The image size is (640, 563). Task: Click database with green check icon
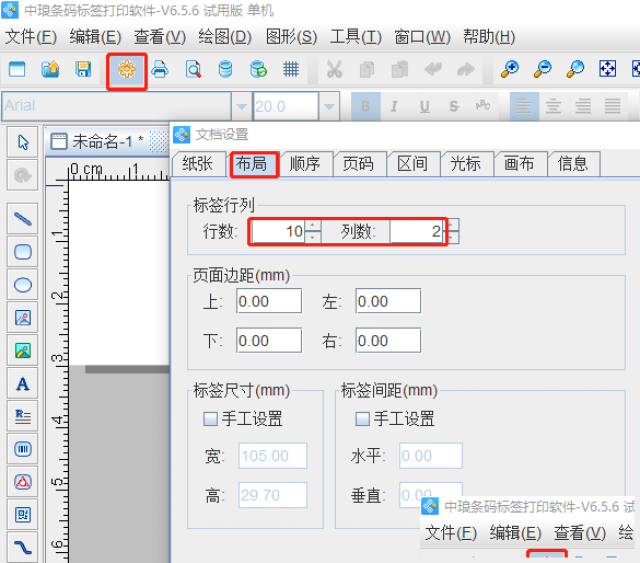click(x=258, y=69)
